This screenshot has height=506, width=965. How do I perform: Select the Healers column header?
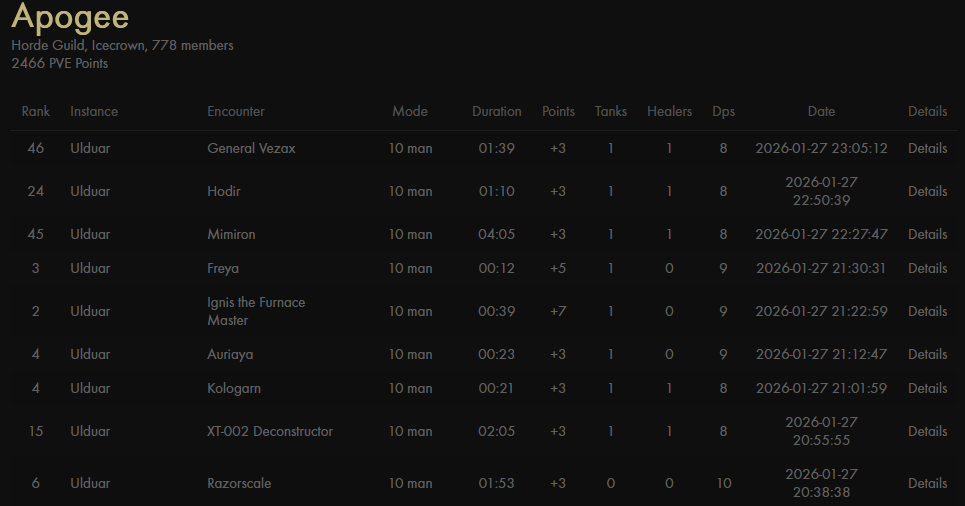670,111
